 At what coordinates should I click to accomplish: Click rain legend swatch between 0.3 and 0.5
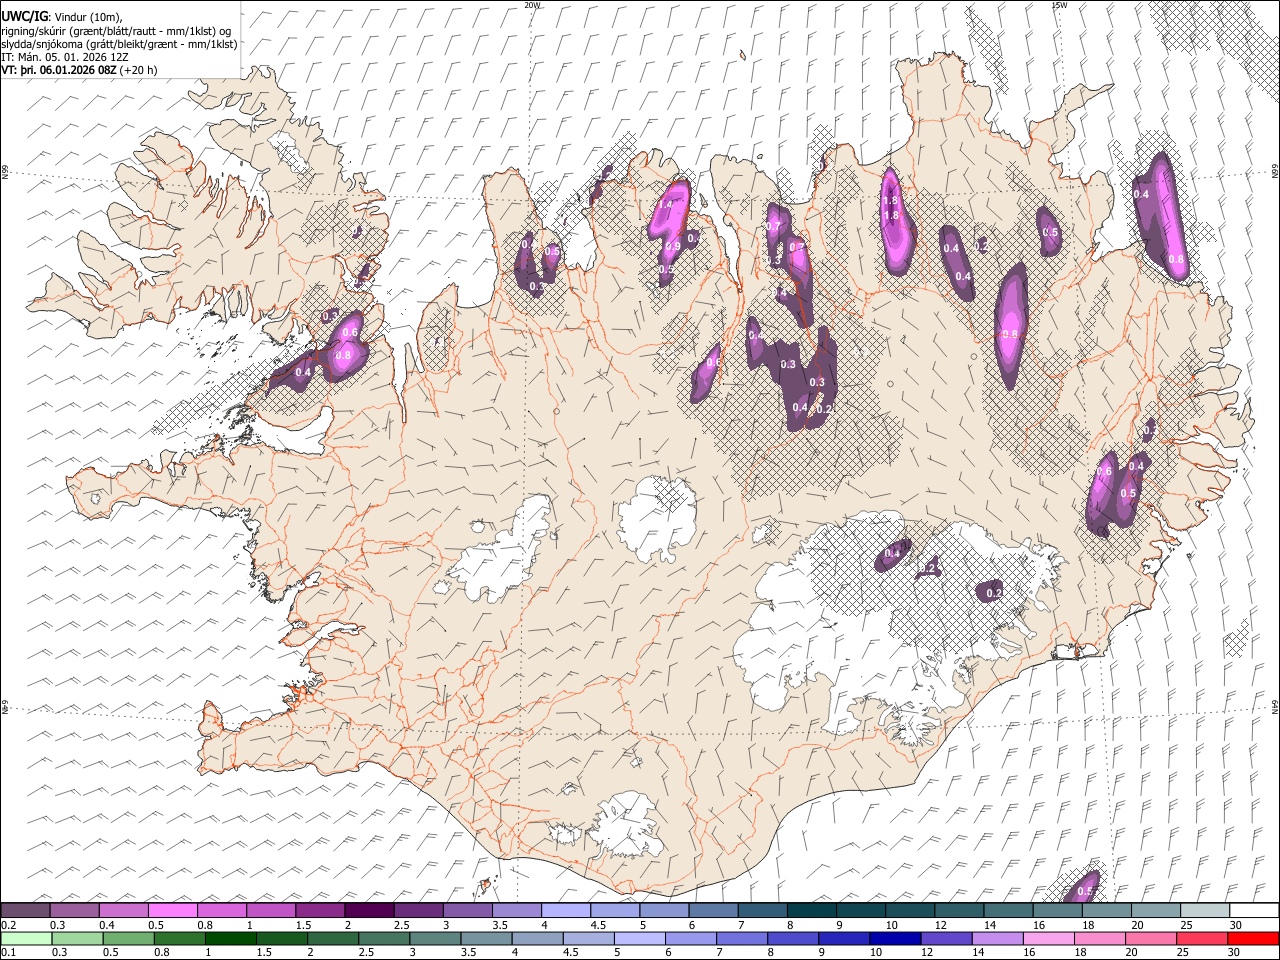pyautogui.click(x=77, y=938)
